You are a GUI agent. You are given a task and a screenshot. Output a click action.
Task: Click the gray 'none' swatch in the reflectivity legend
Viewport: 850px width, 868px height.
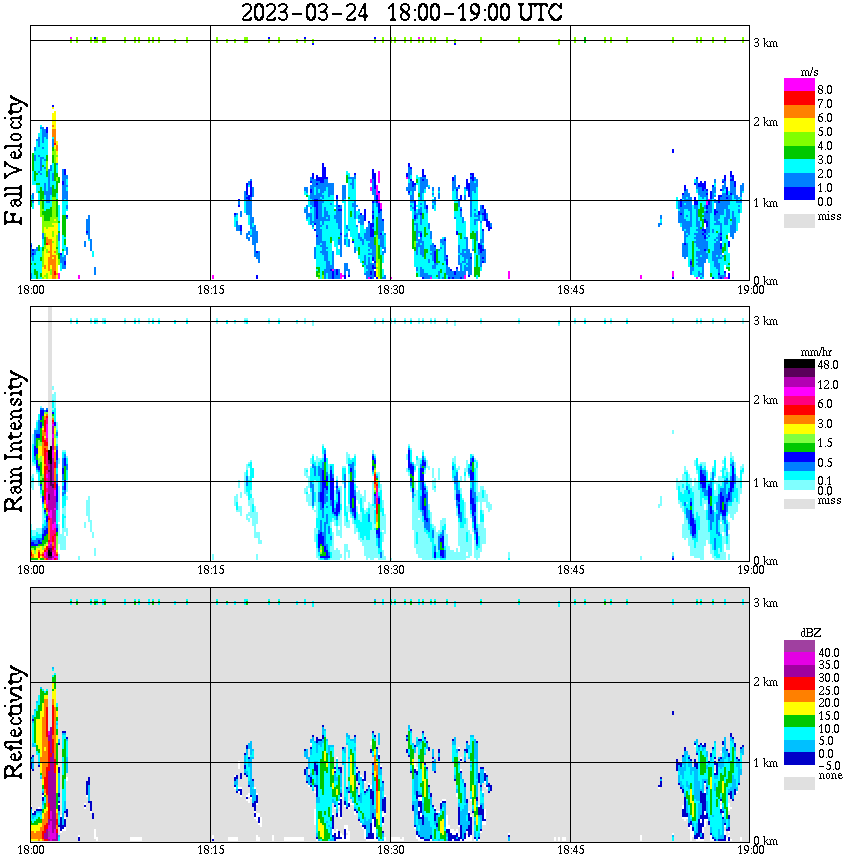coord(799,783)
